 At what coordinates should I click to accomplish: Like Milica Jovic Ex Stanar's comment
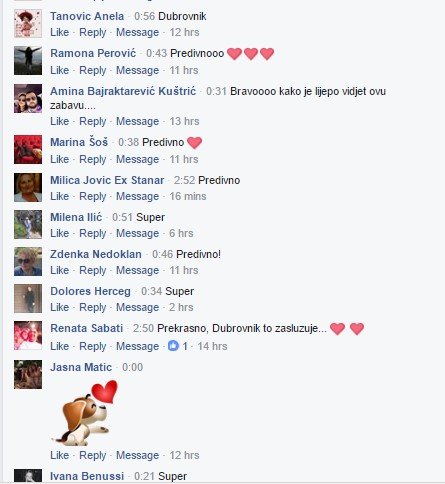60,196
